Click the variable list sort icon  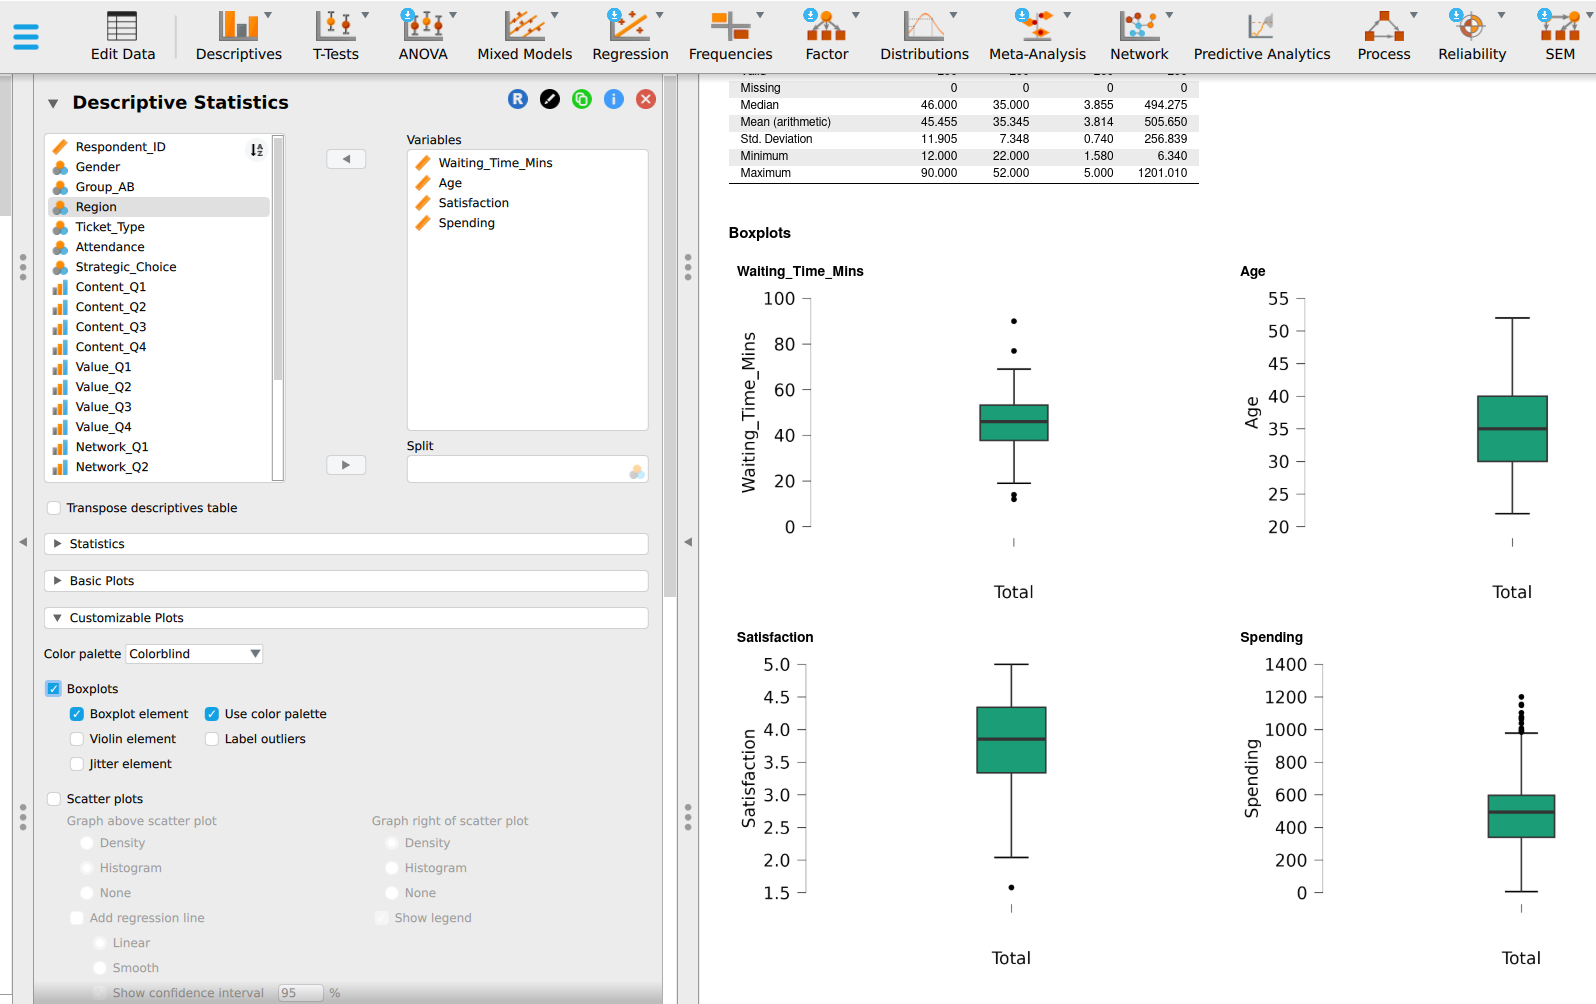257,149
